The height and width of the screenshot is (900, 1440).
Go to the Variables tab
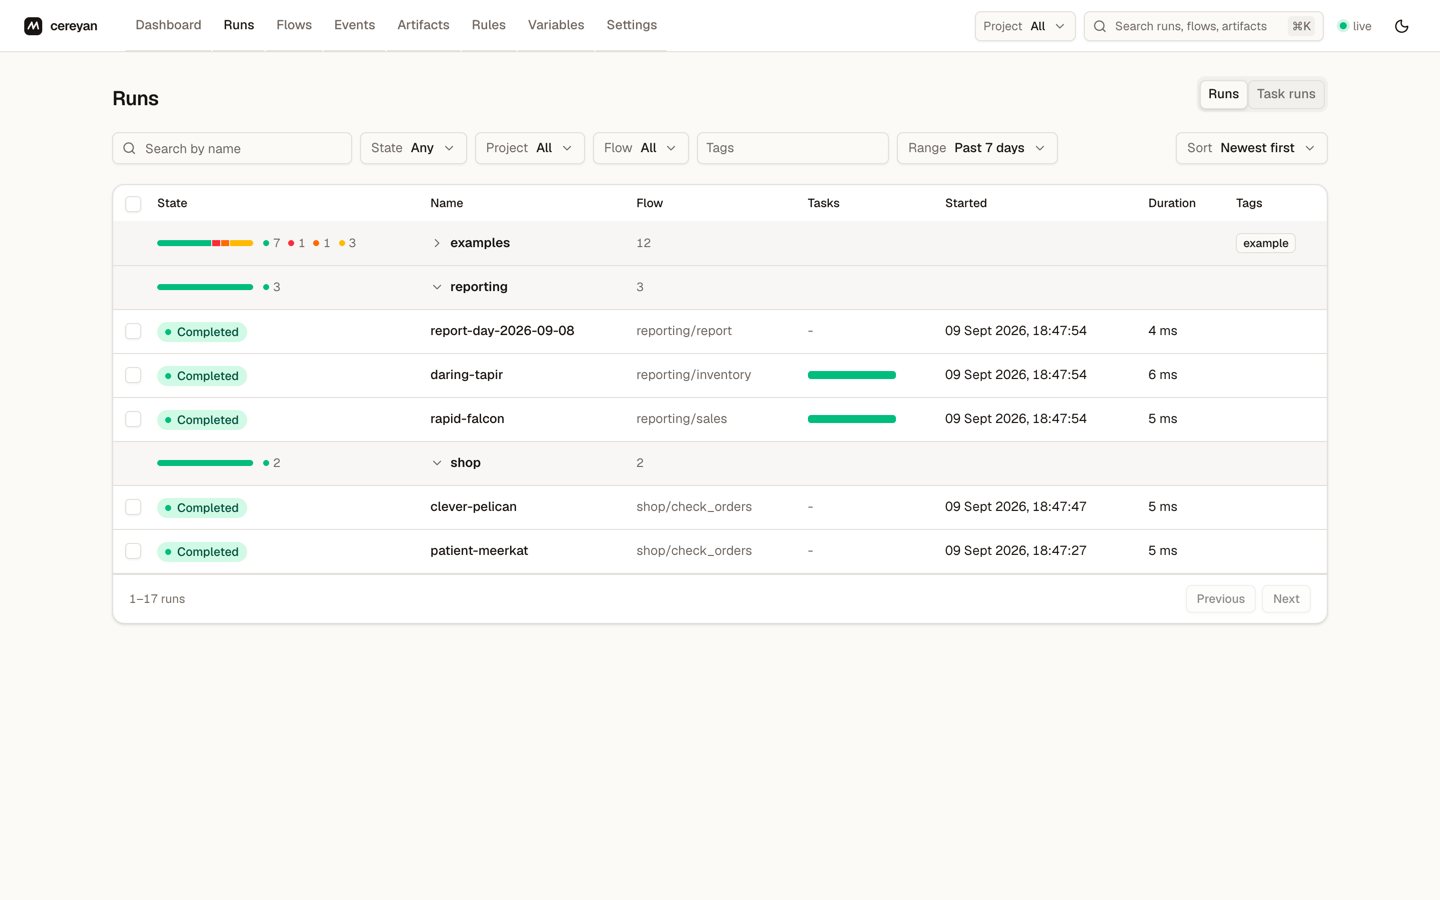(x=556, y=25)
